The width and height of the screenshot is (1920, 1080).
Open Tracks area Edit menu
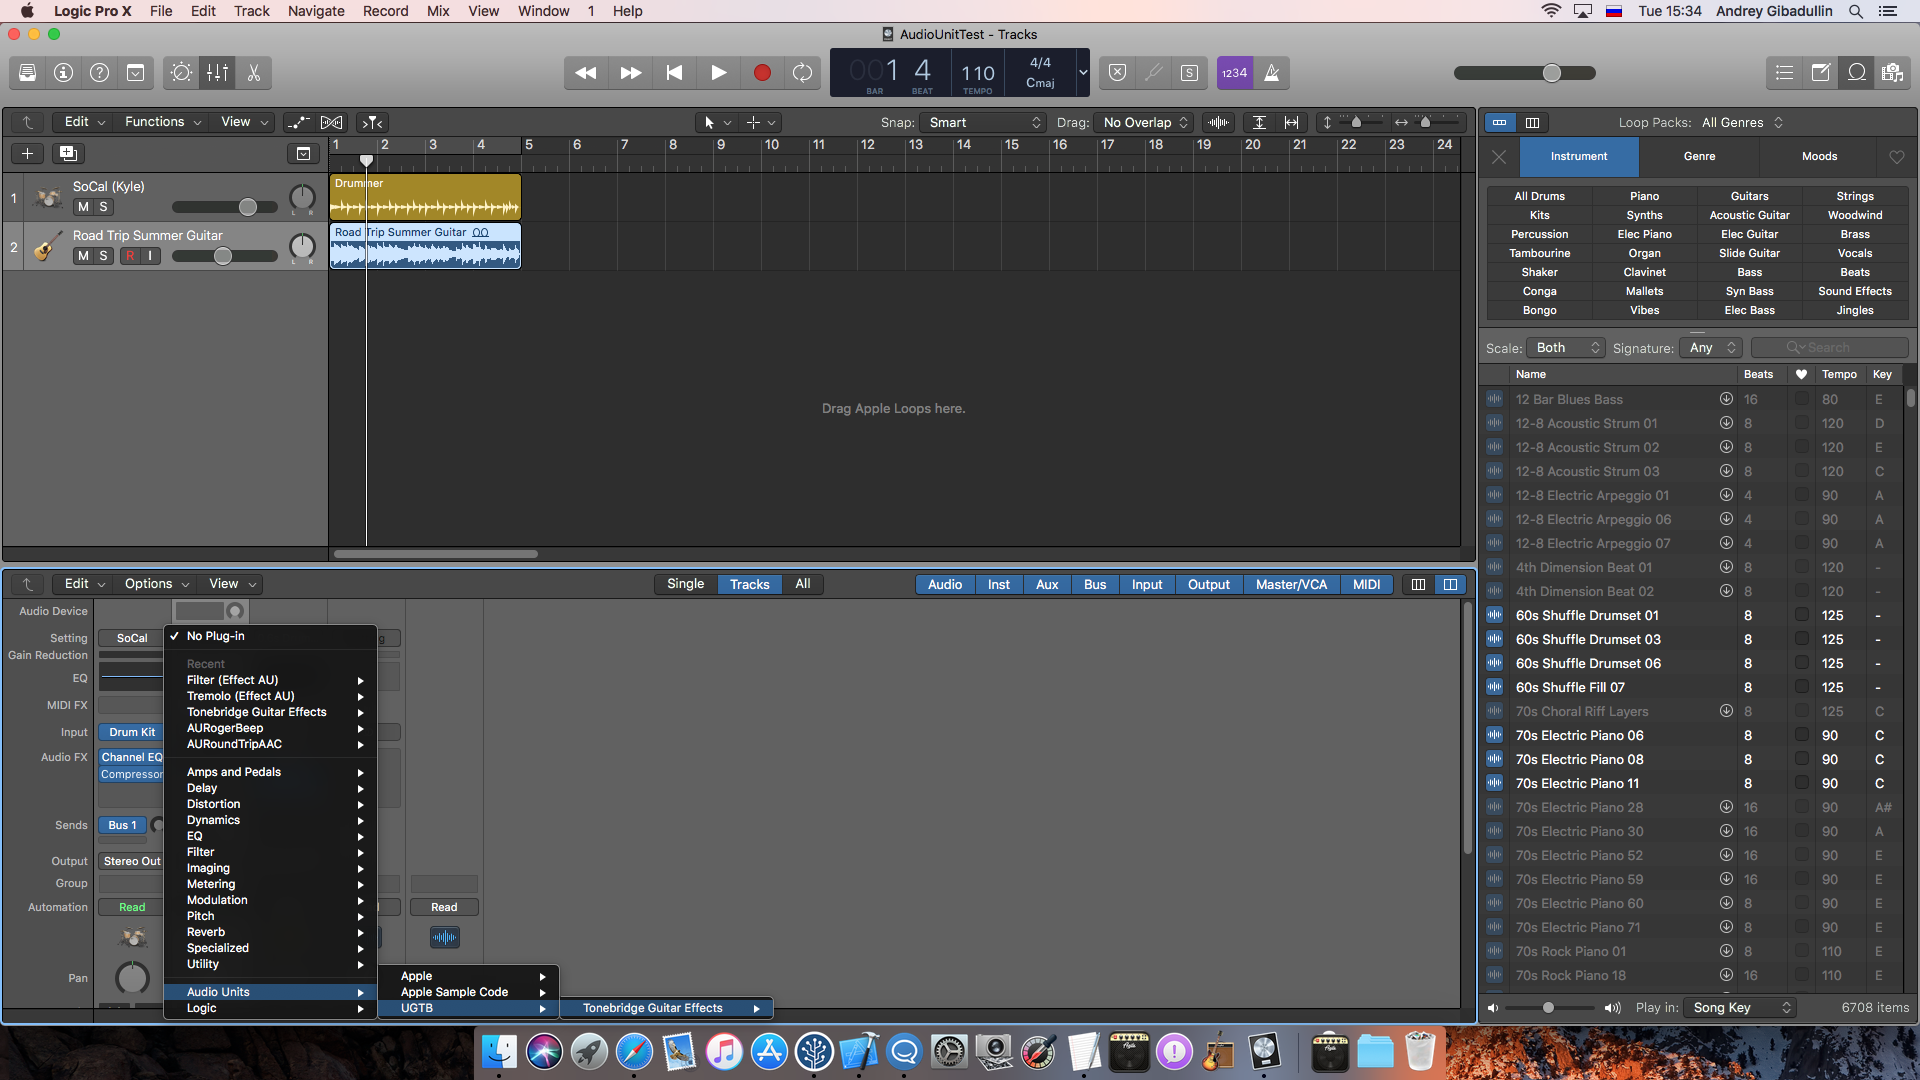pos(84,122)
